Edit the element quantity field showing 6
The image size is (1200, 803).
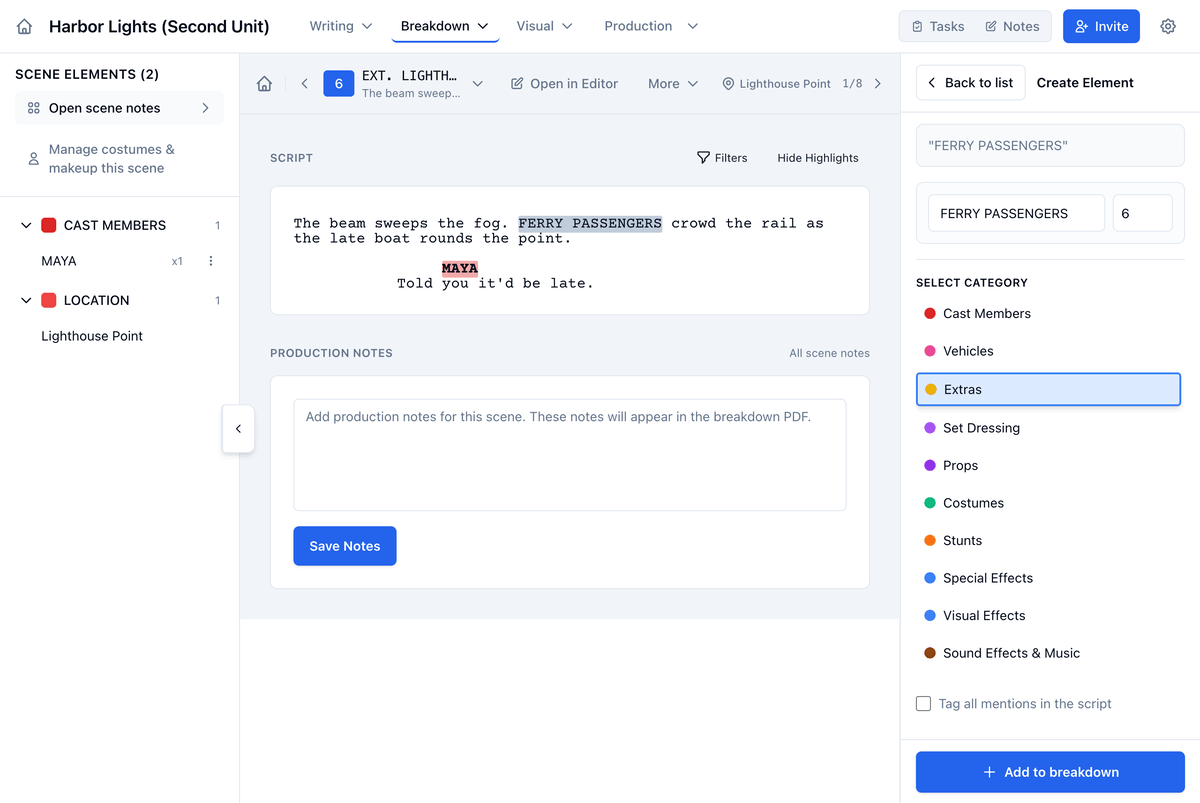point(1142,213)
